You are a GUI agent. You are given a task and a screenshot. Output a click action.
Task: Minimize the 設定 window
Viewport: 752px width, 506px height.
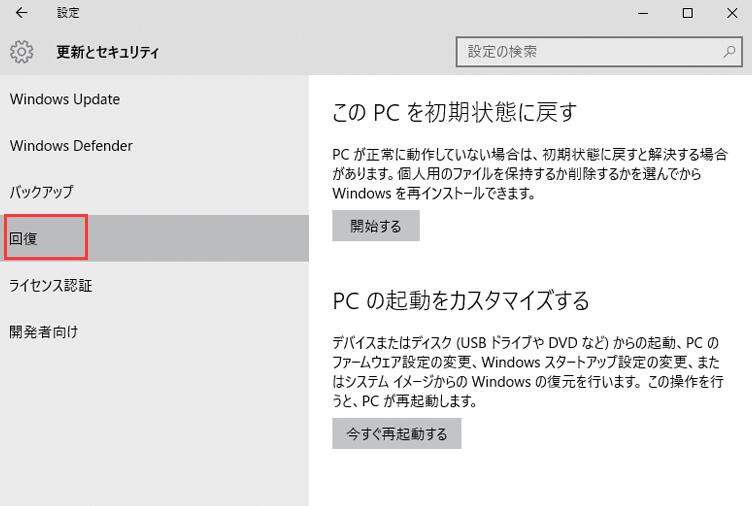click(641, 13)
